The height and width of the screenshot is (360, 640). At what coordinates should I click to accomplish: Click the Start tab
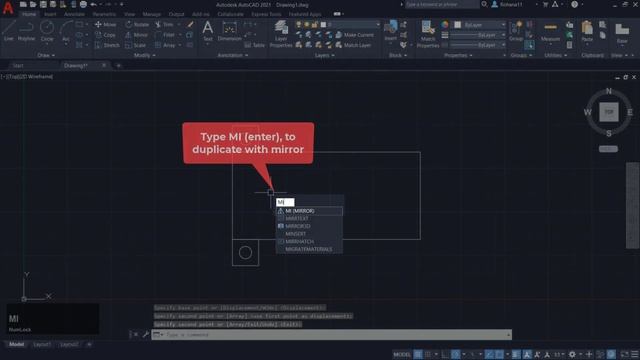pyautogui.click(x=18, y=65)
